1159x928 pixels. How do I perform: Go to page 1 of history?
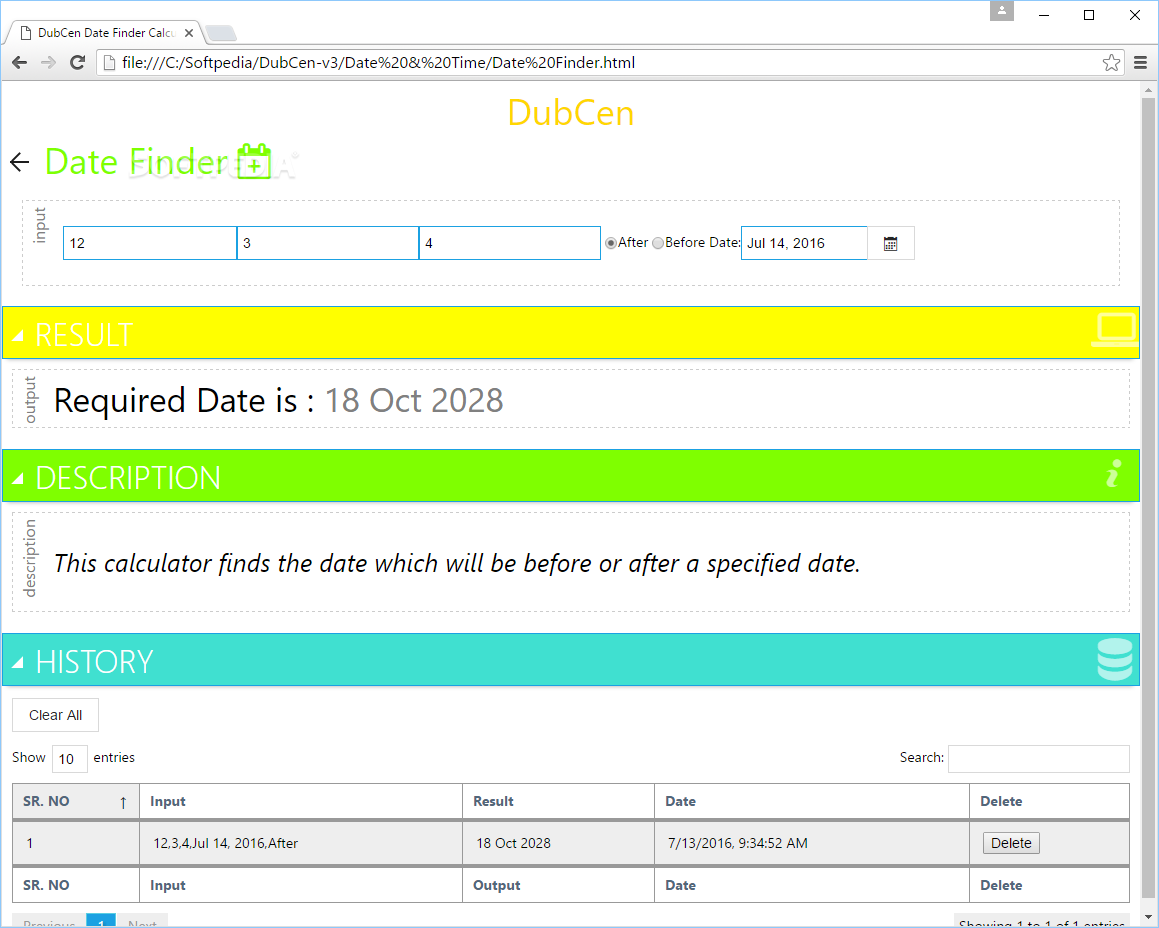(101, 921)
